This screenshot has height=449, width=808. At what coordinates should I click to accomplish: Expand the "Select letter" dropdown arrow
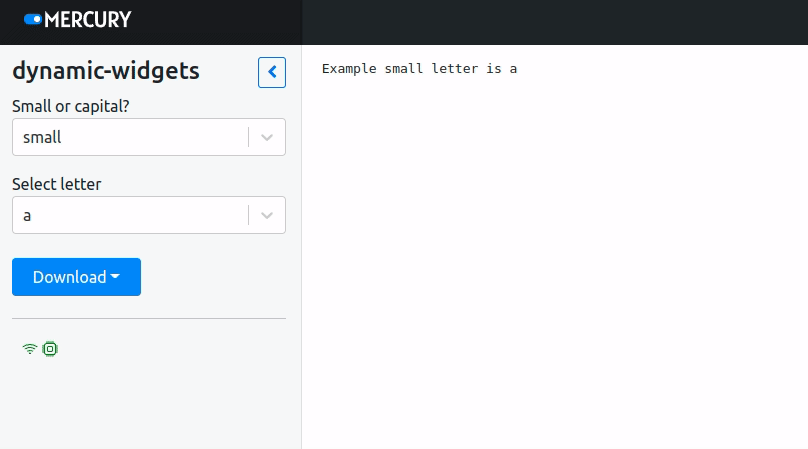(267, 215)
